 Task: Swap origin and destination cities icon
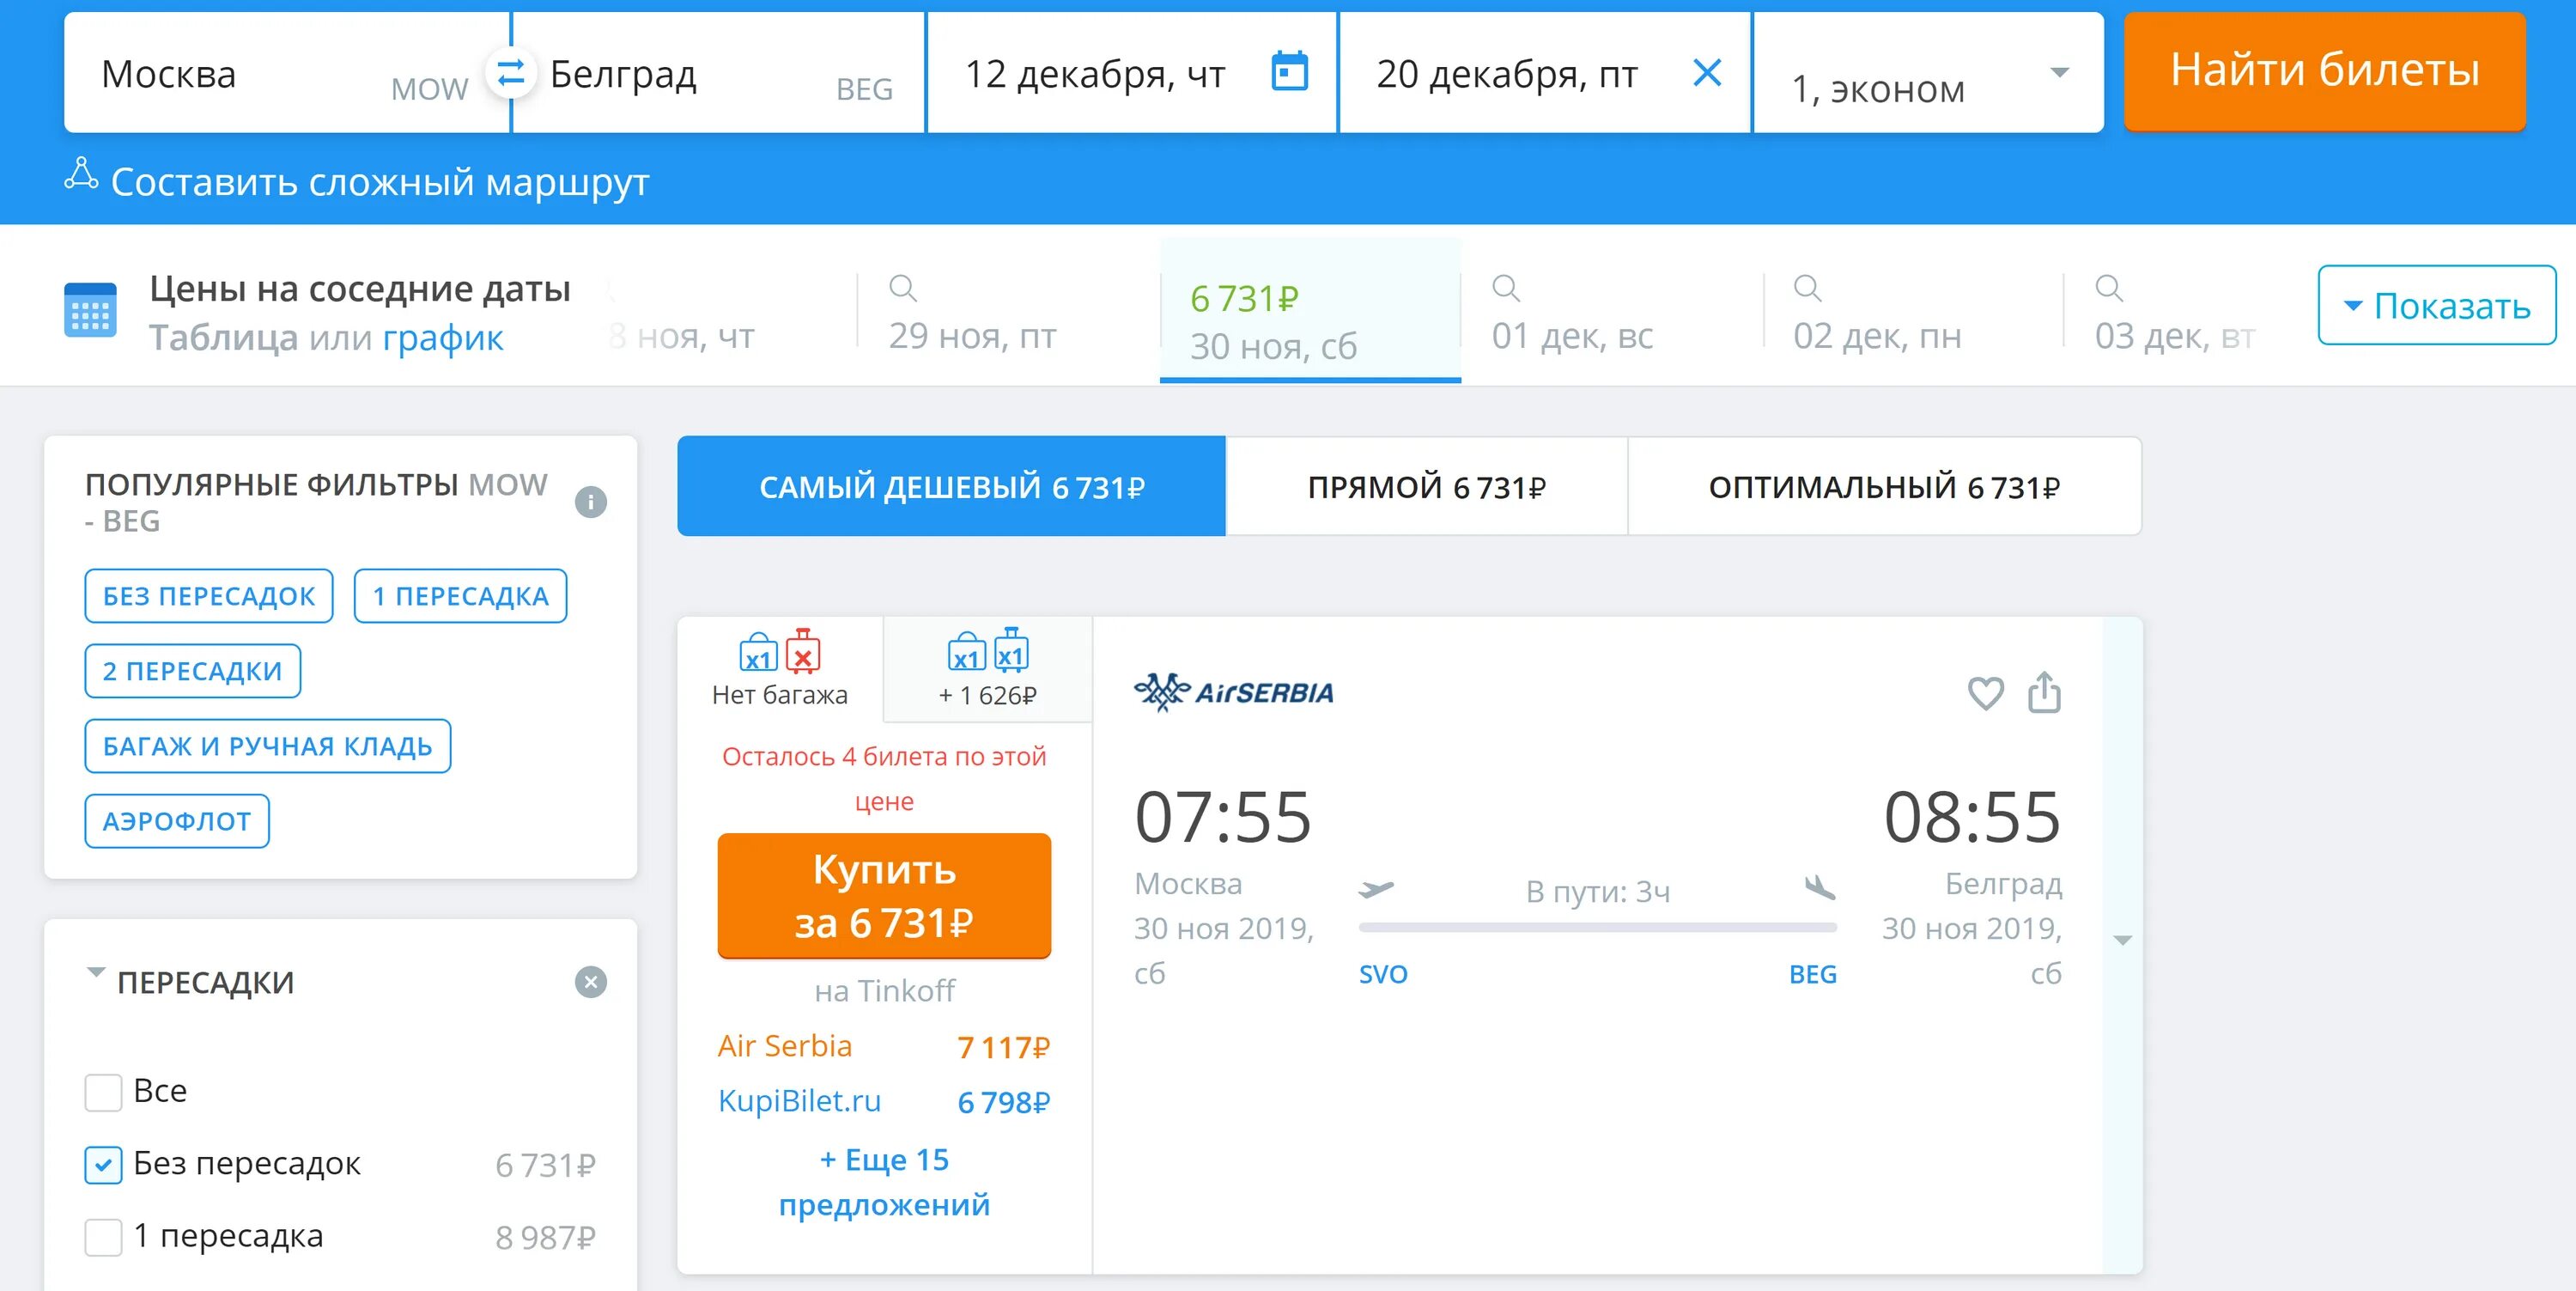tap(510, 72)
